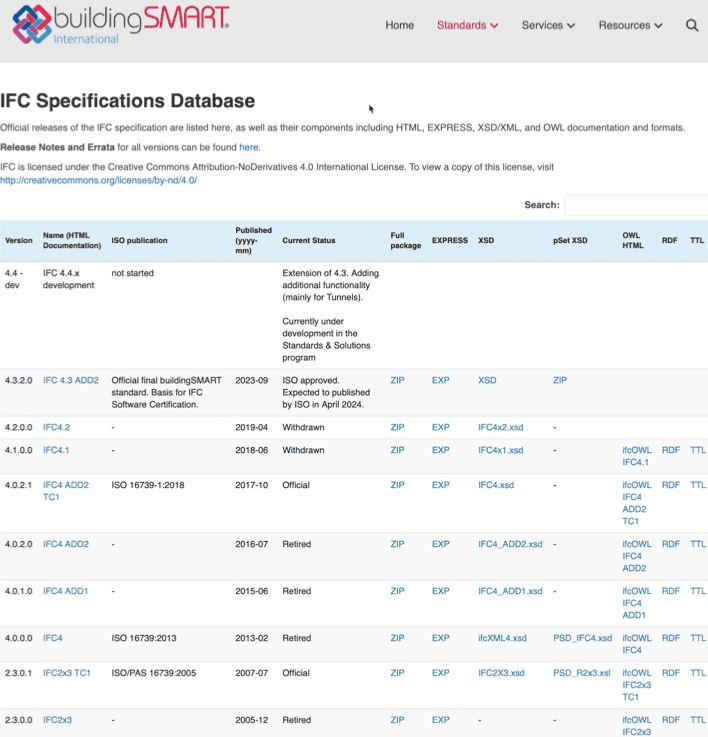Open PSD_R2x3.xsl link
This screenshot has height=737, width=708.
pyautogui.click(x=582, y=673)
